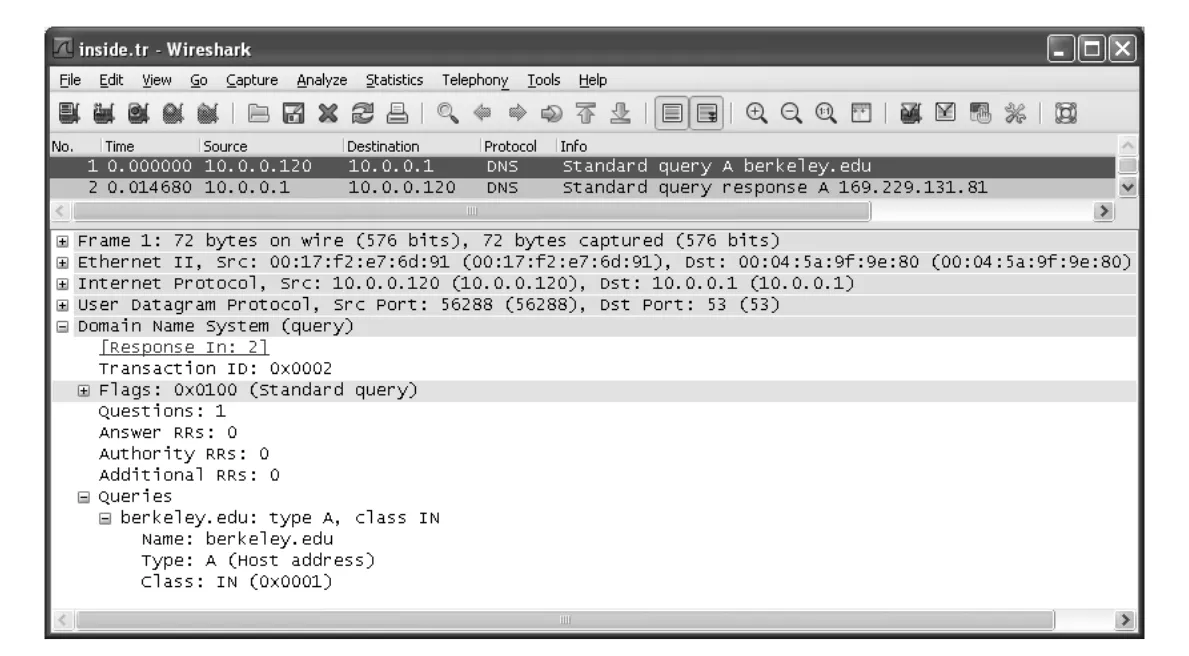Viewport: 1189px width, 656px height.
Task: Reload the capture file
Action: pos(362,113)
